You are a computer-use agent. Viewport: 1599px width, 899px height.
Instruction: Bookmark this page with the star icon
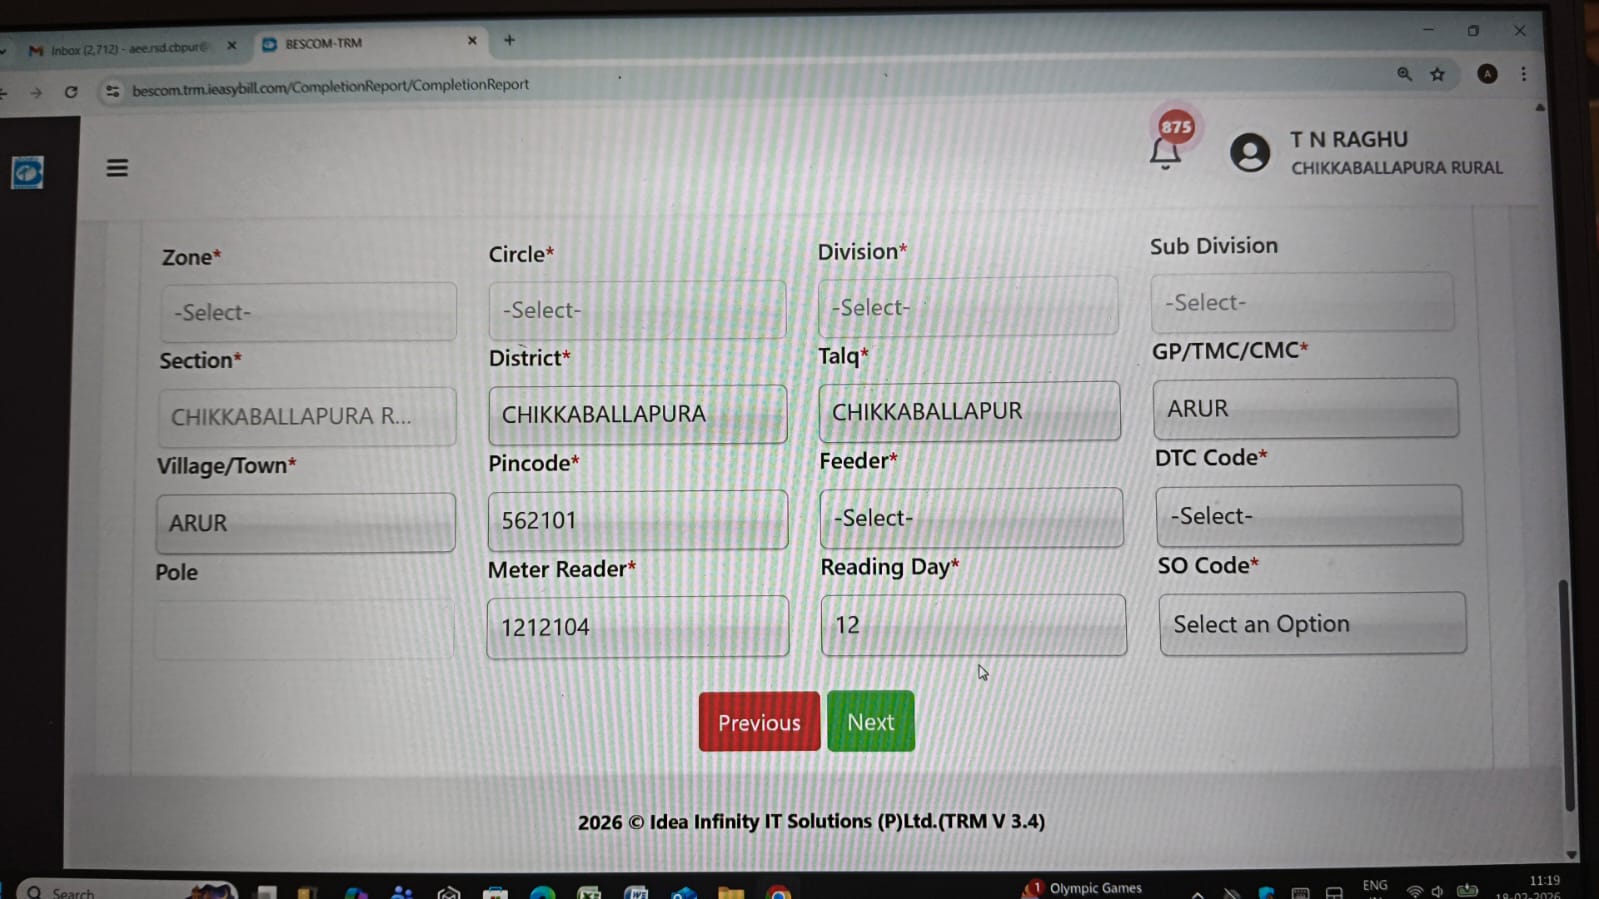coord(1438,74)
